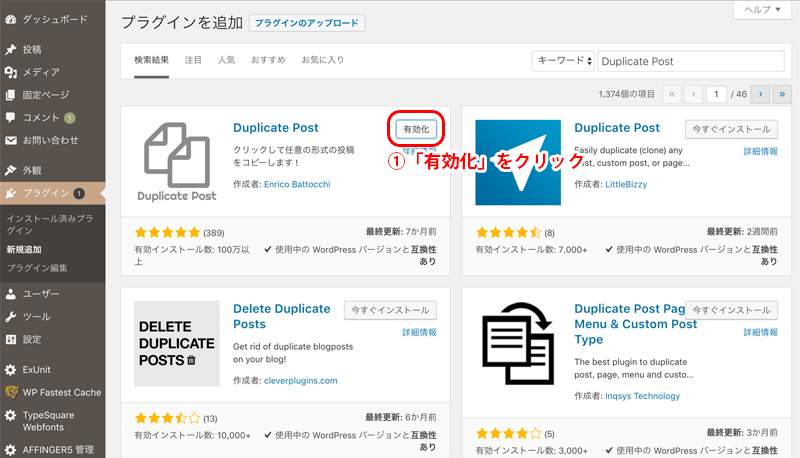
Task: Click the pages icon beside 固定ページ
Action: pyautogui.click(x=11, y=95)
